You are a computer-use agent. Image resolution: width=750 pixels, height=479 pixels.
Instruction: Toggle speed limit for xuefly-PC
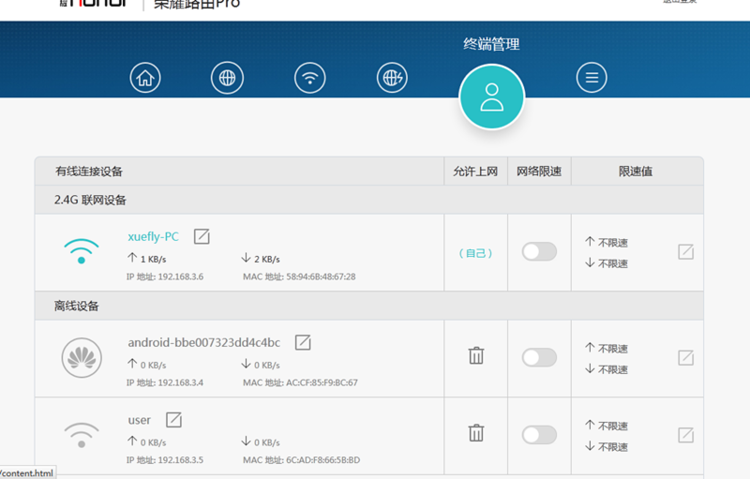(539, 252)
